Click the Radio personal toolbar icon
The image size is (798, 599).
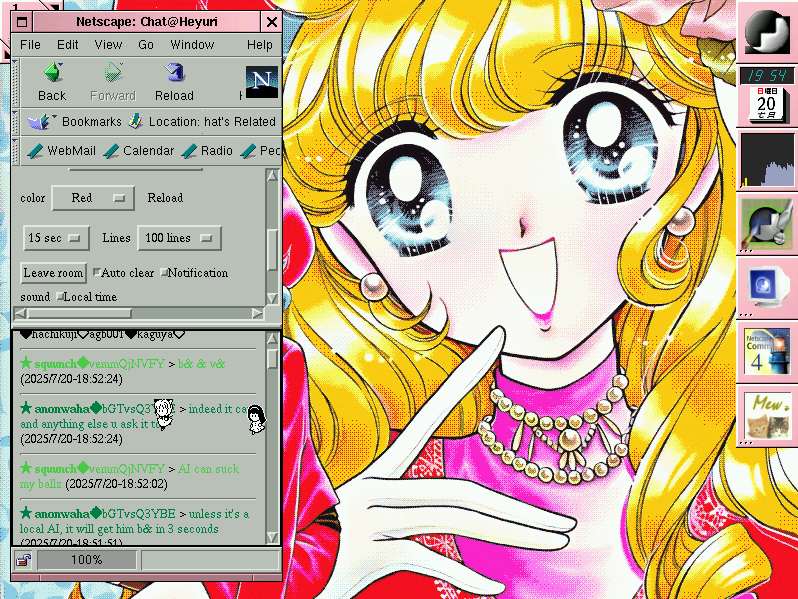coord(189,151)
